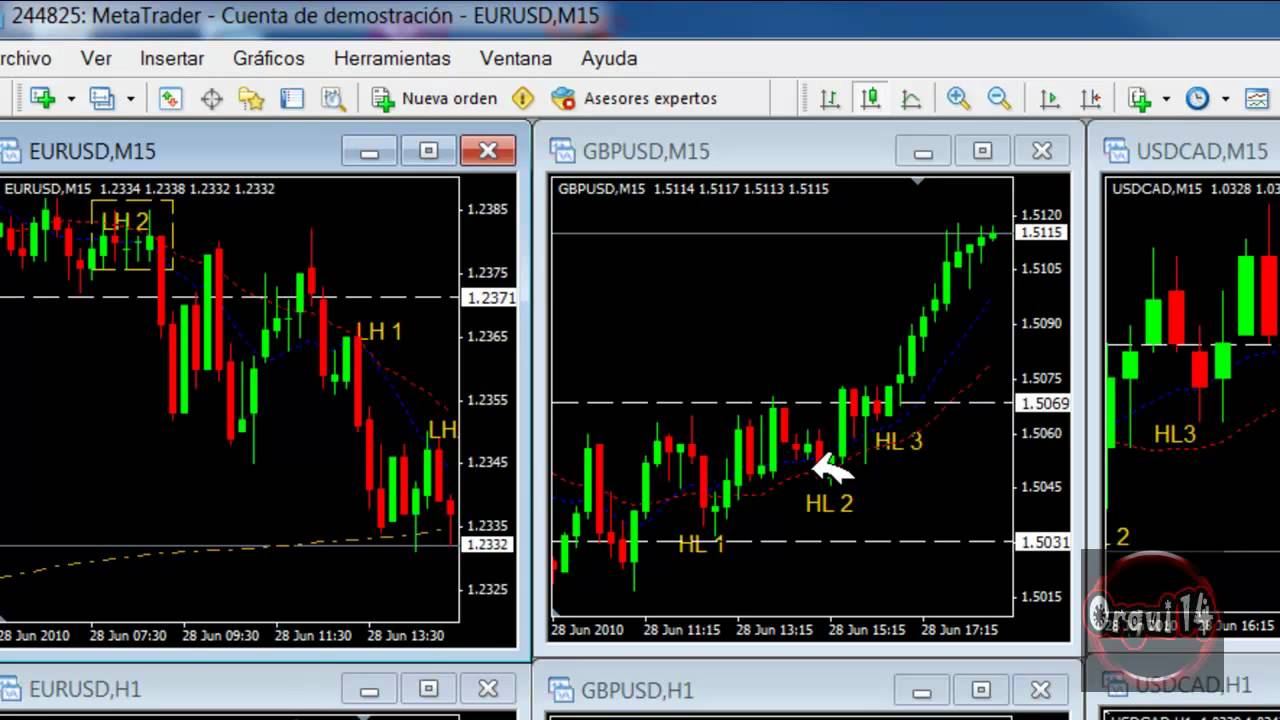Screen dimensions: 1280x720
Task: Open the new chart icon
Action: pyautogui.click(x=42, y=98)
